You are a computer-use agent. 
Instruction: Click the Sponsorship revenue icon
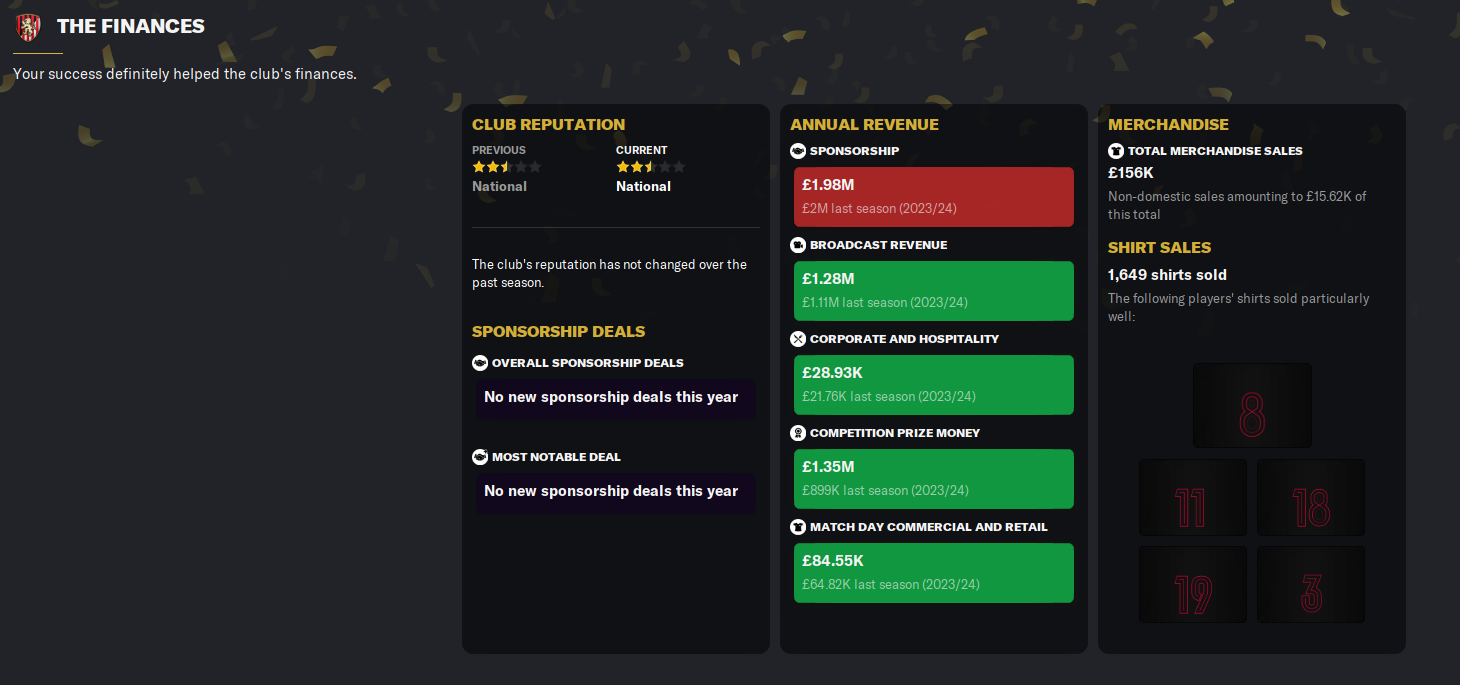[798, 151]
